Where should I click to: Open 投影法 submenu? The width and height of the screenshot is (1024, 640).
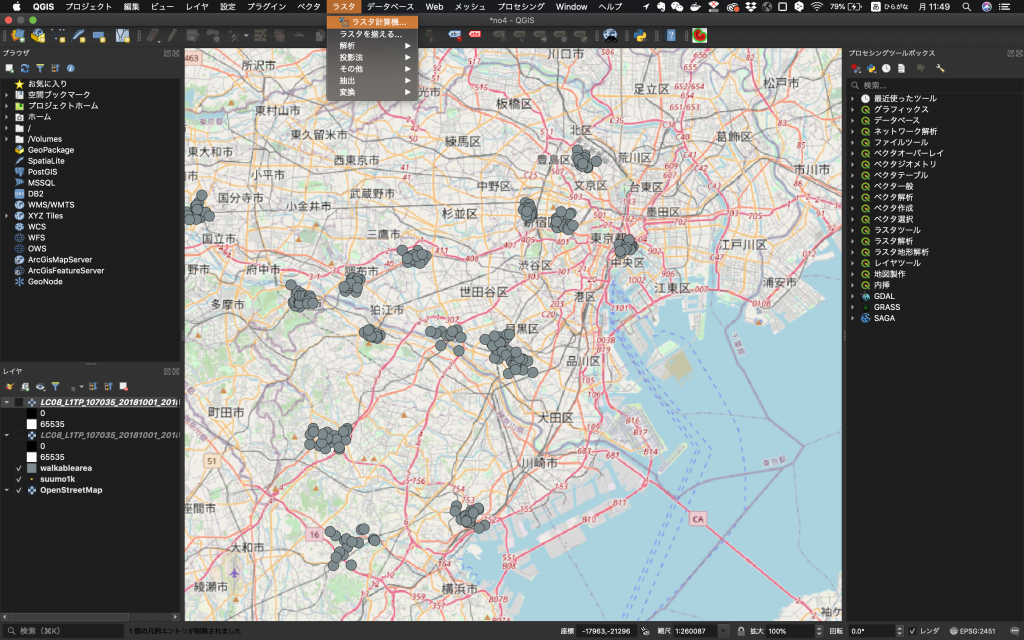click(372, 57)
